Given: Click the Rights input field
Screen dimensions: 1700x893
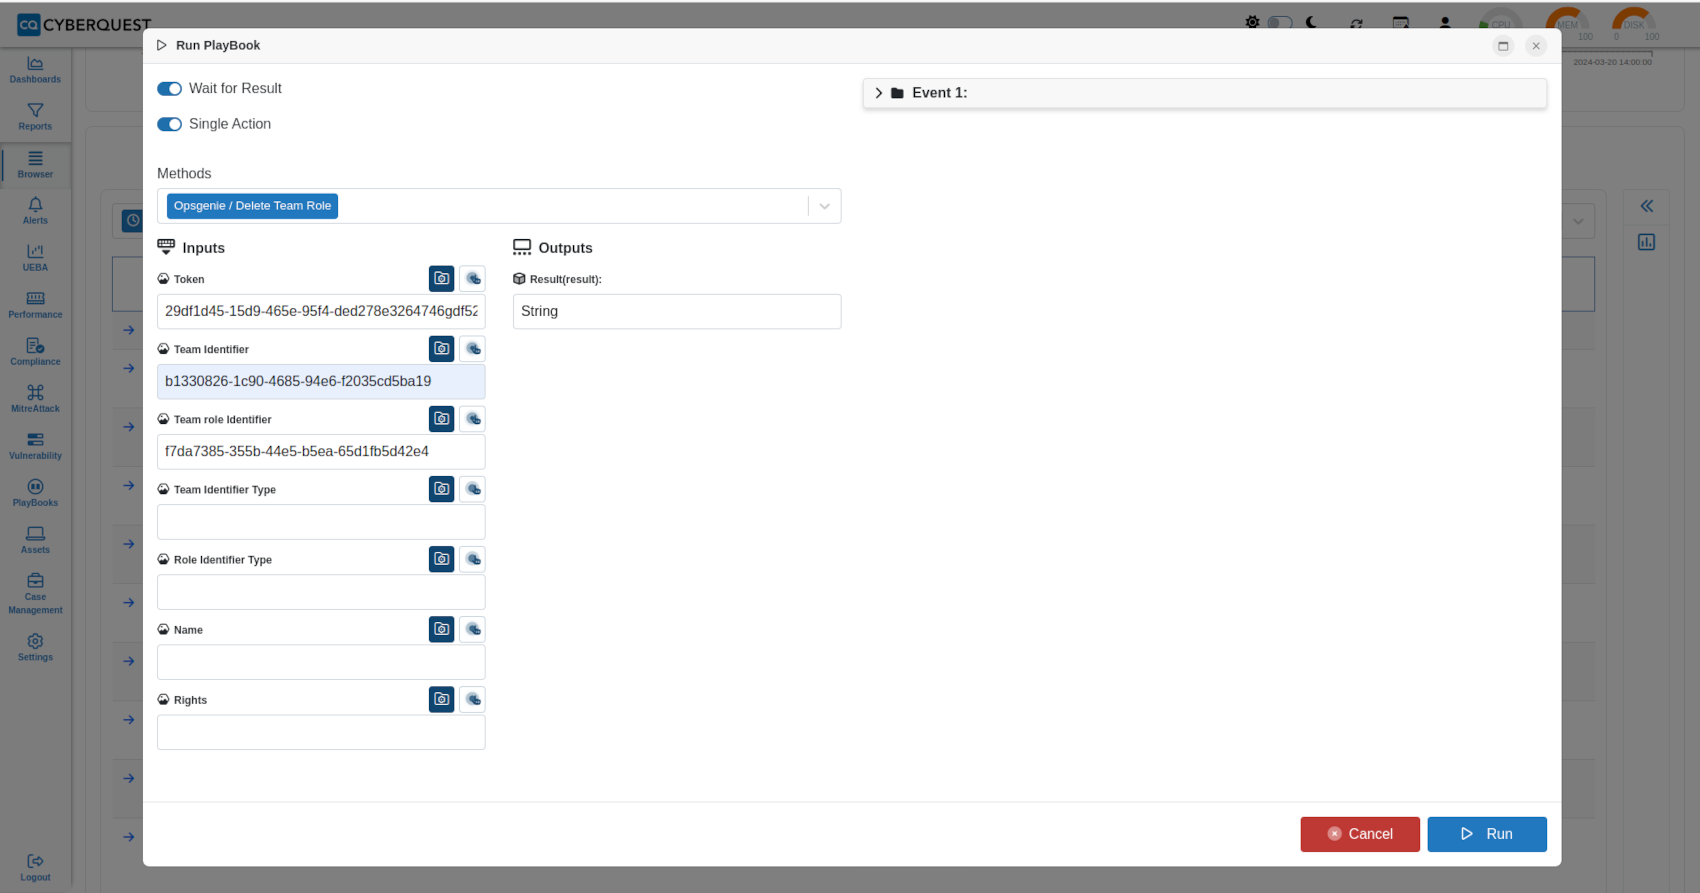Looking at the screenshot, I should pos(321,732).
